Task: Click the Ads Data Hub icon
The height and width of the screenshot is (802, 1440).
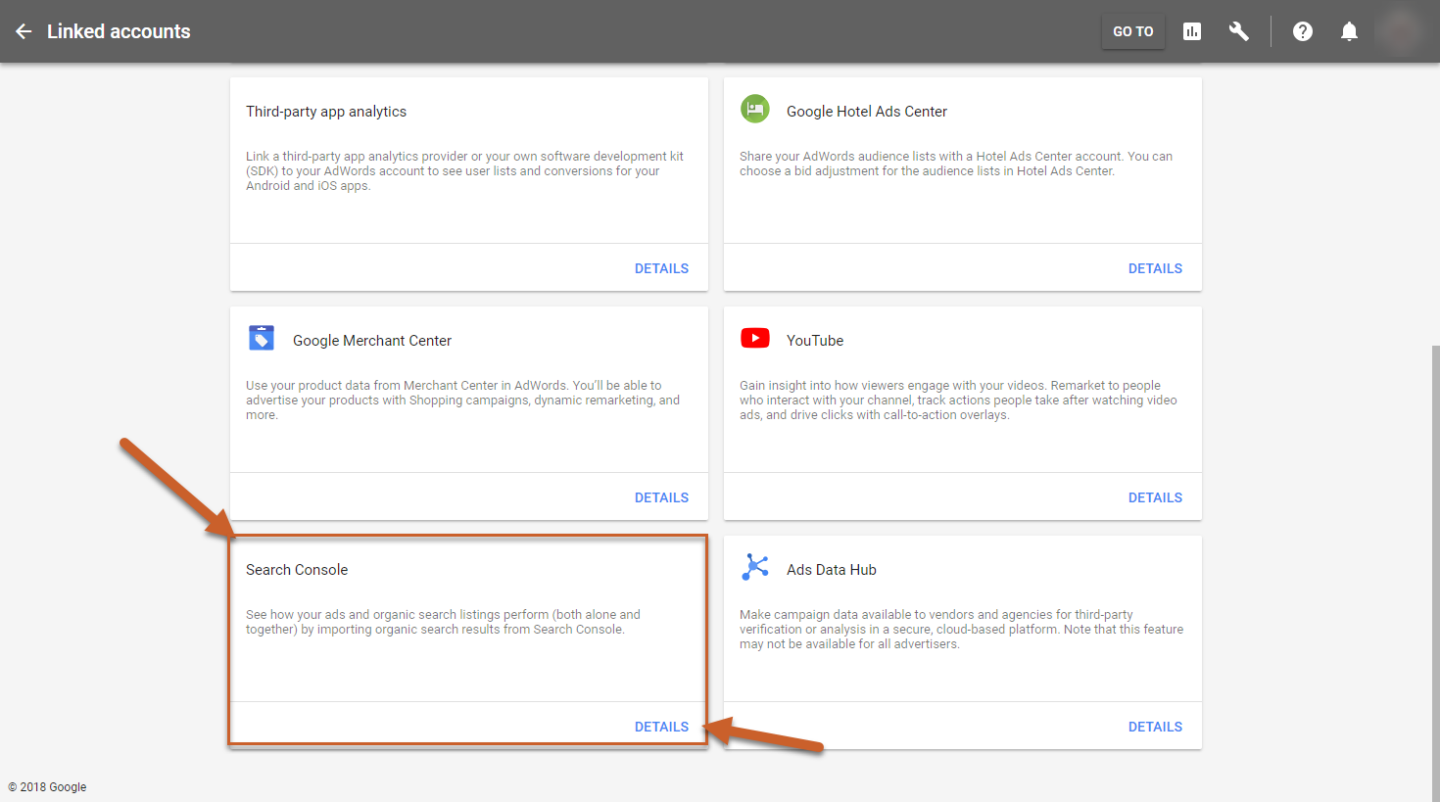Action: coord(755,567)
